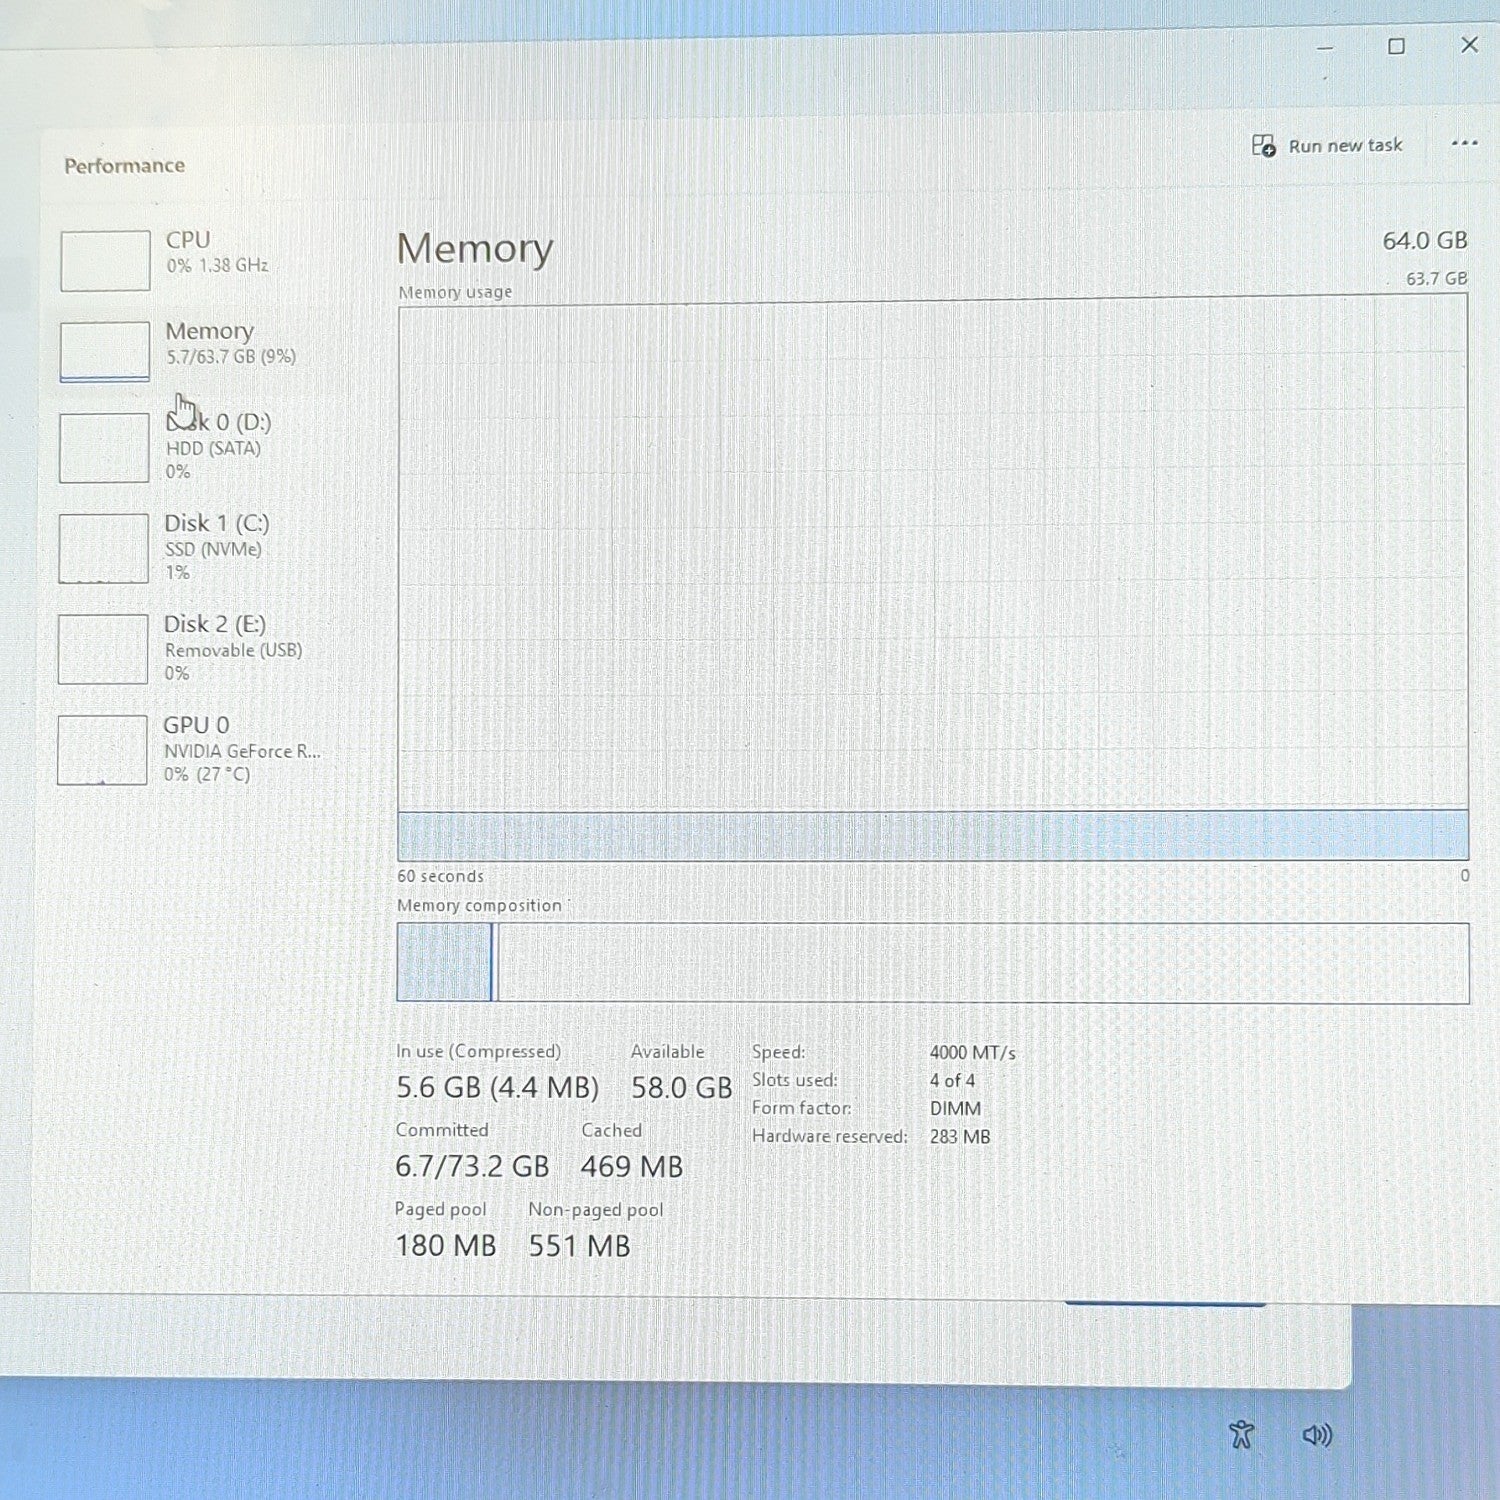Open the three-dot more options menu
Viewport: 1500px width, 1500px height.
1464,143
